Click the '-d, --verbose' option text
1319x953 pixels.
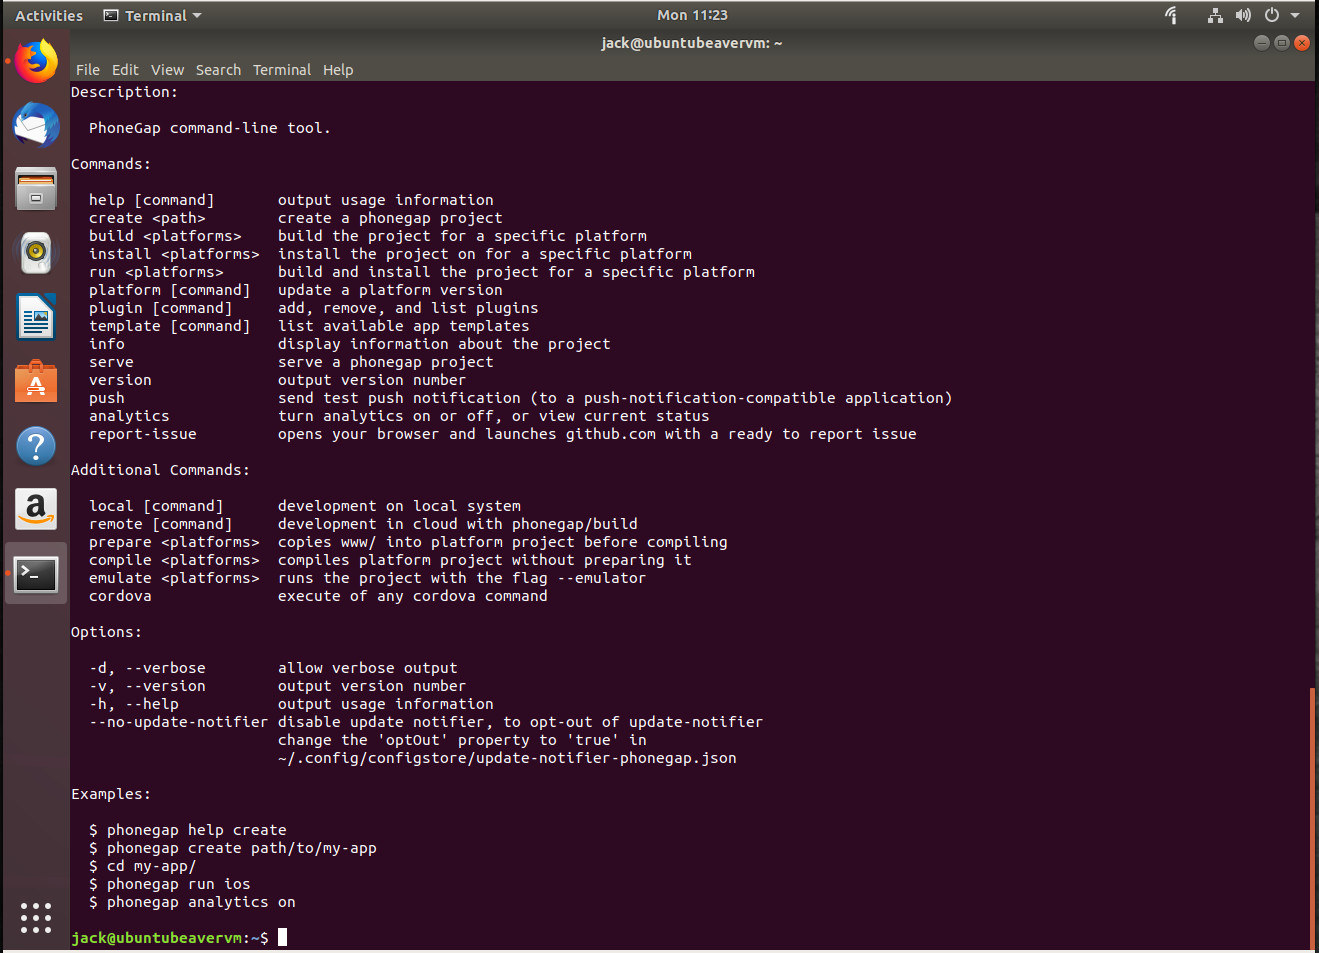147,668
